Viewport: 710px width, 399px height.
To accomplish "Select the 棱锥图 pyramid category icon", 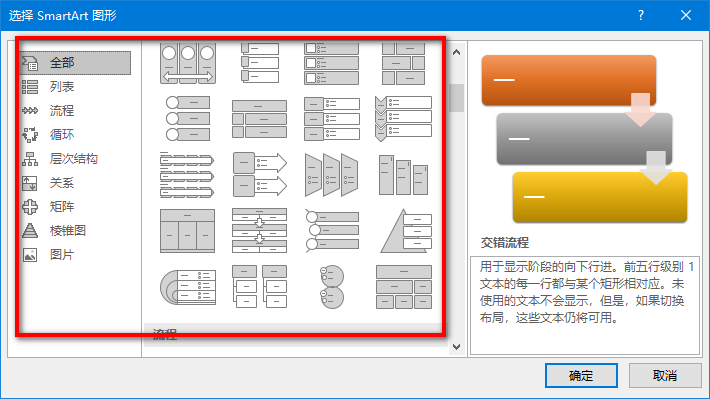I will [x=30, y=231].
